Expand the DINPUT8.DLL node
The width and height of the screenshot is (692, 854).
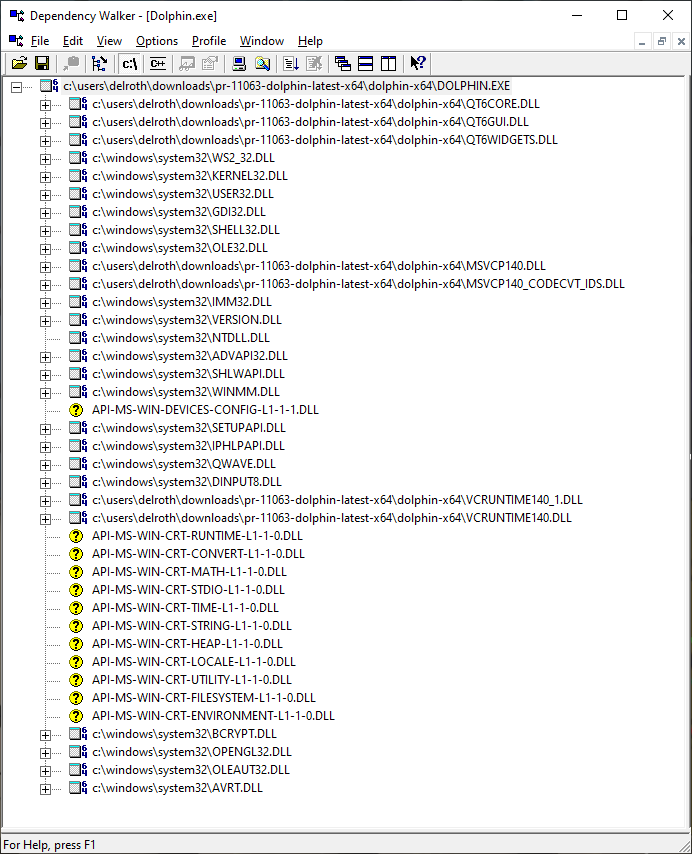coord(46,483)
